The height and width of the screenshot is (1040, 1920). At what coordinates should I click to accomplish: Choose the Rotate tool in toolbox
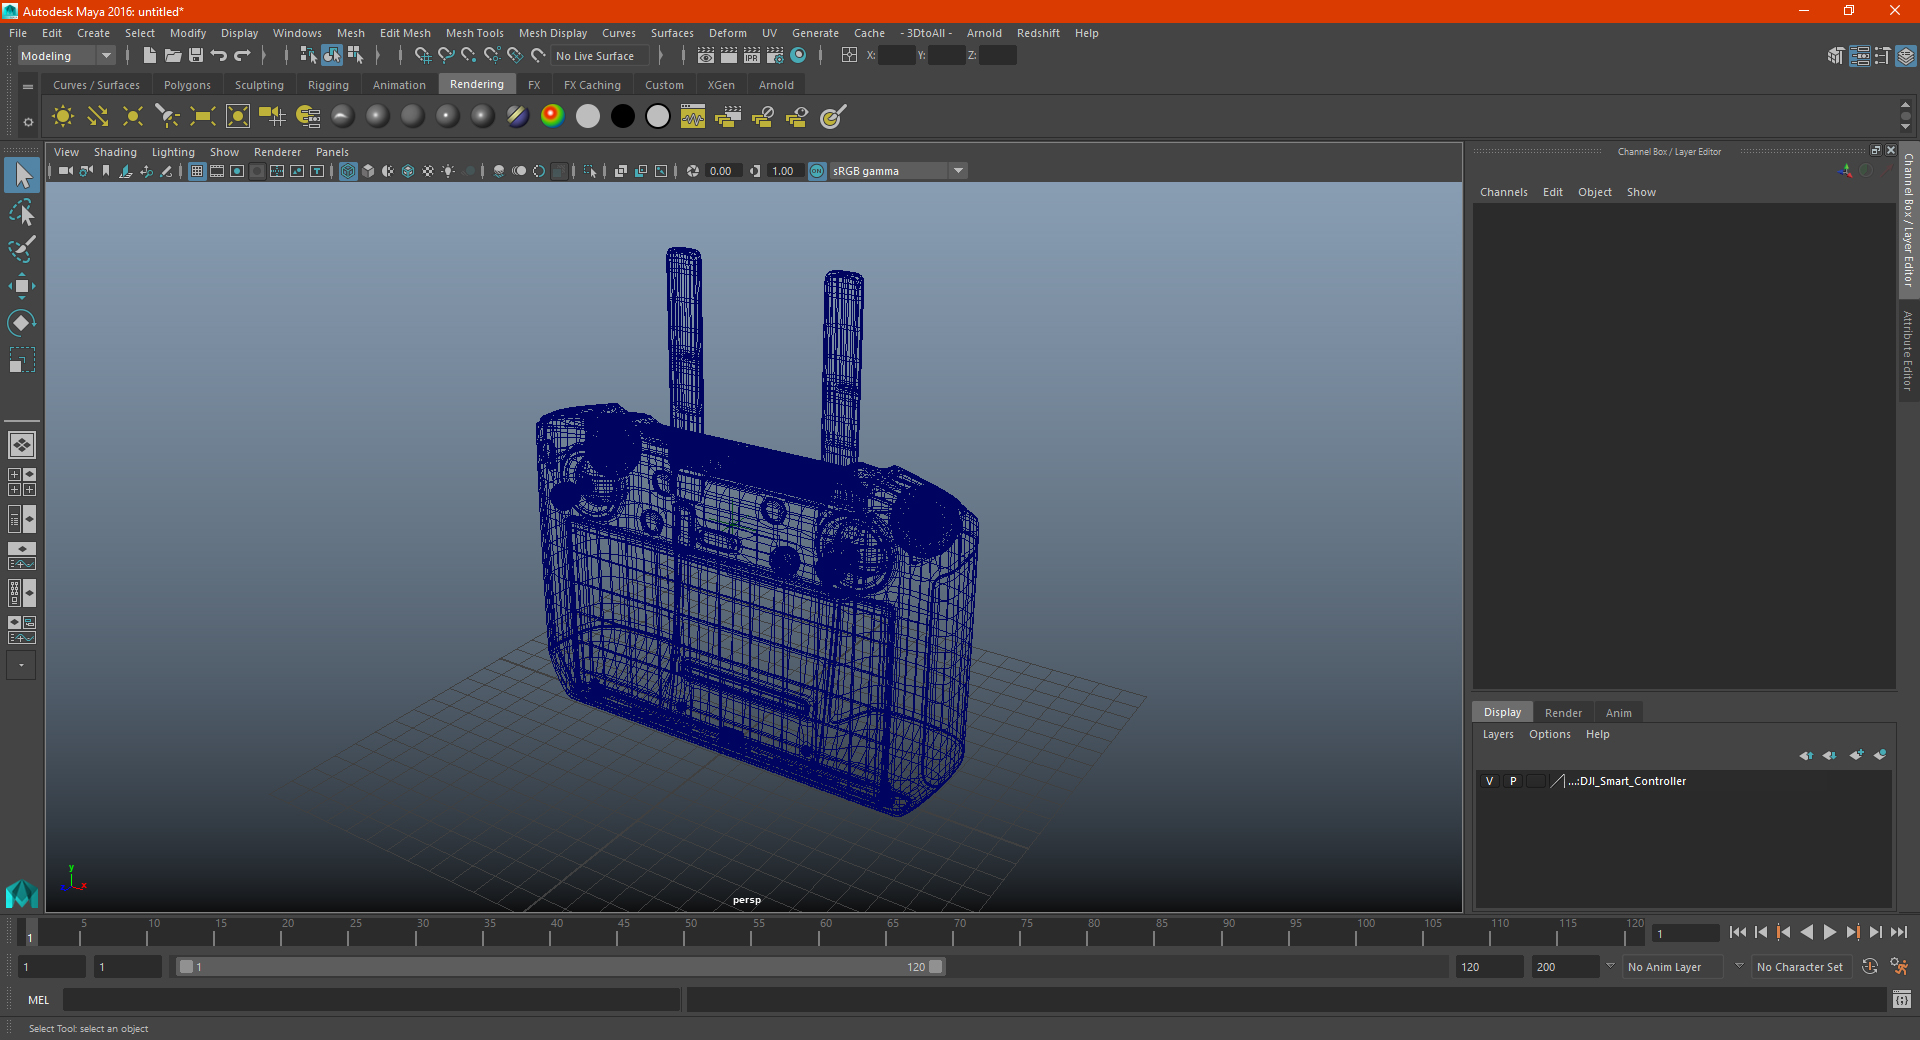[x=22, y=323]
